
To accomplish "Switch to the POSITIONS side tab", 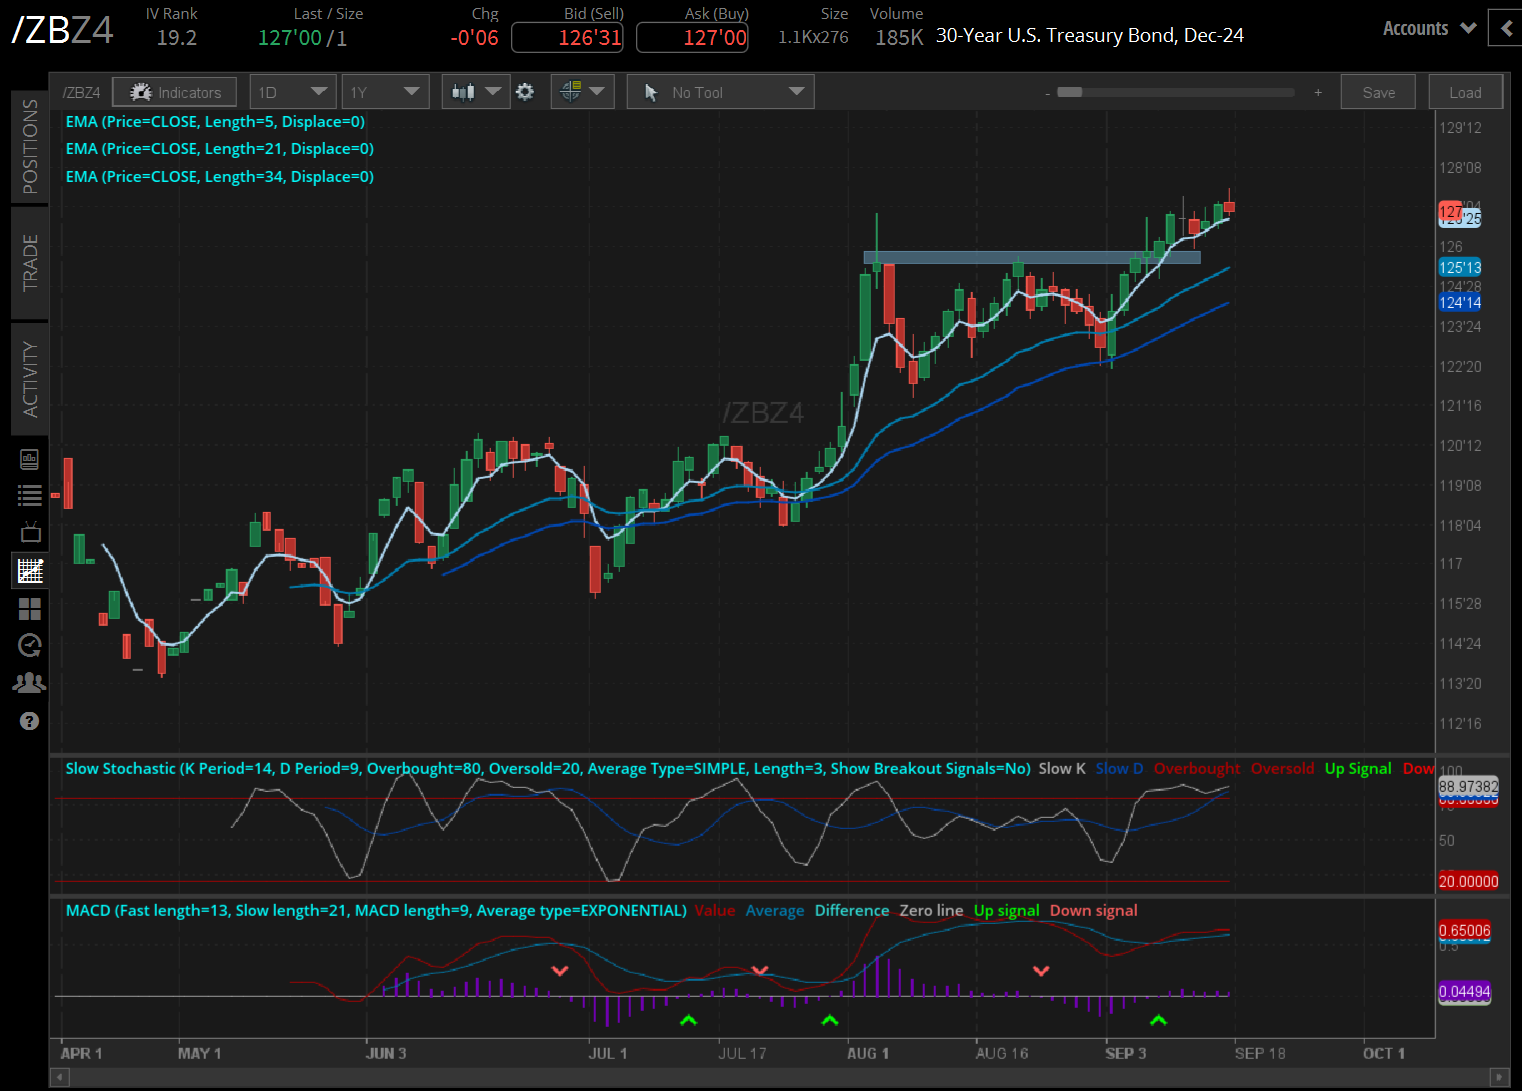I will (x=30, y=146).
